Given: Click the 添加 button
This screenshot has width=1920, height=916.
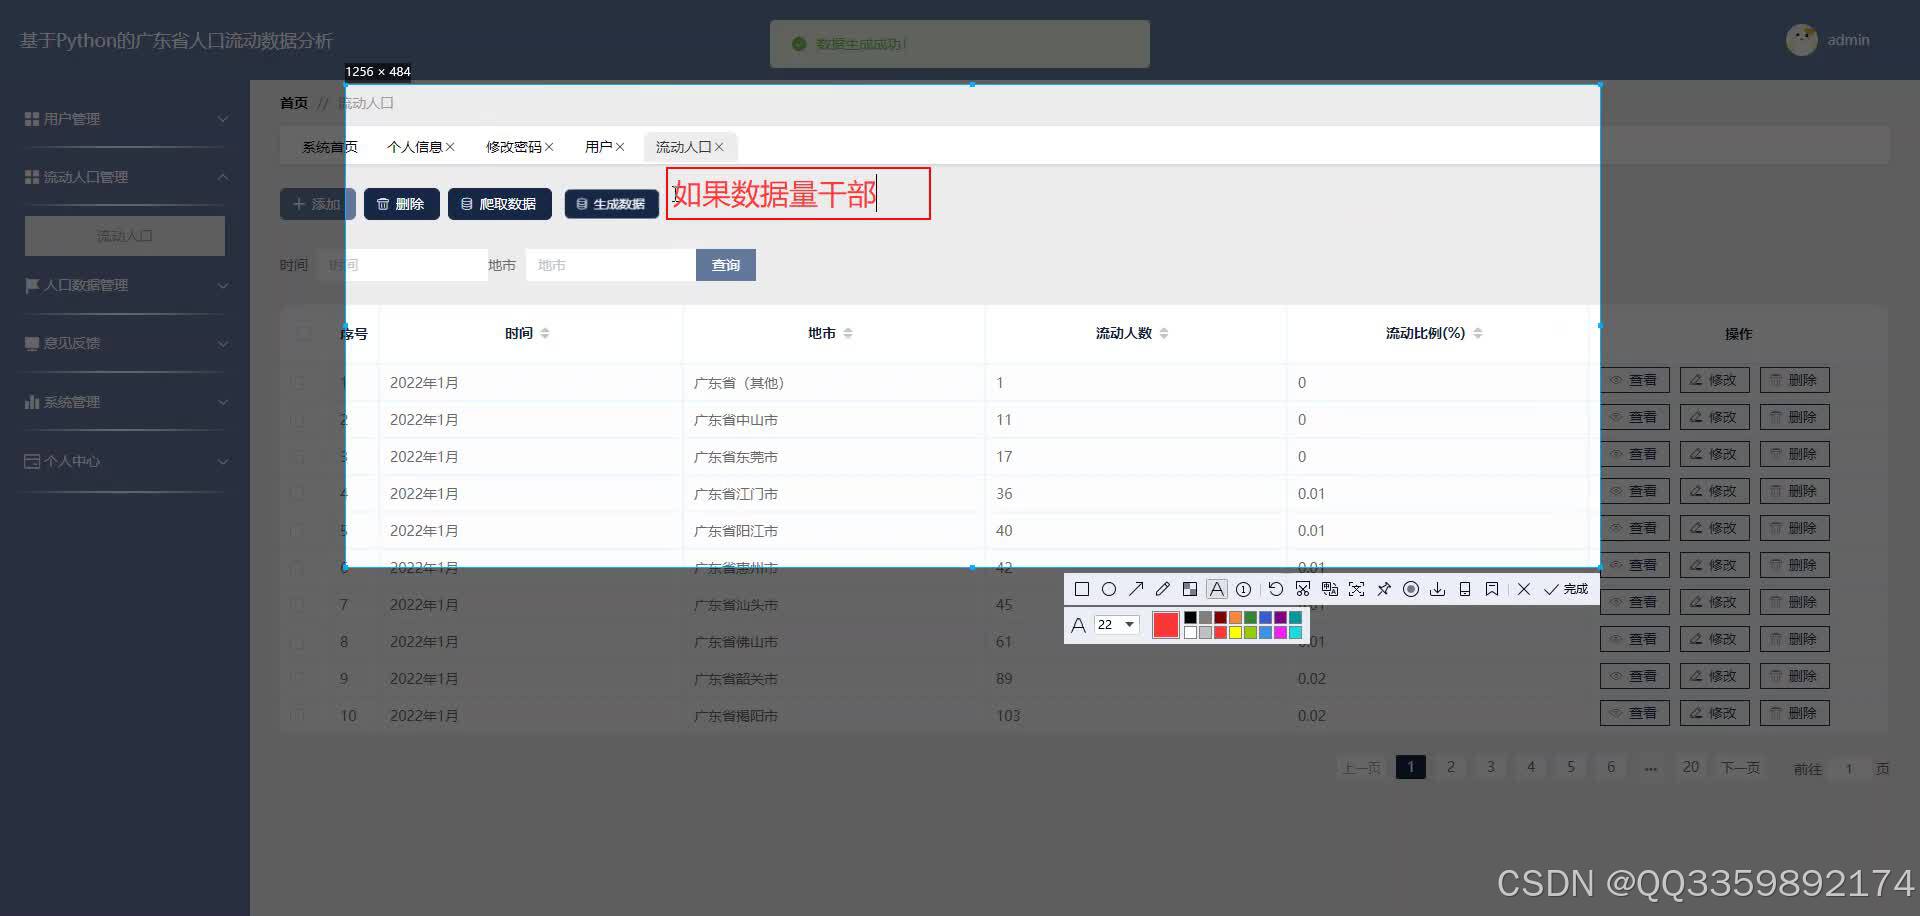Looking at the screenshot, I should pyautogui.click(x=317, y=204).
